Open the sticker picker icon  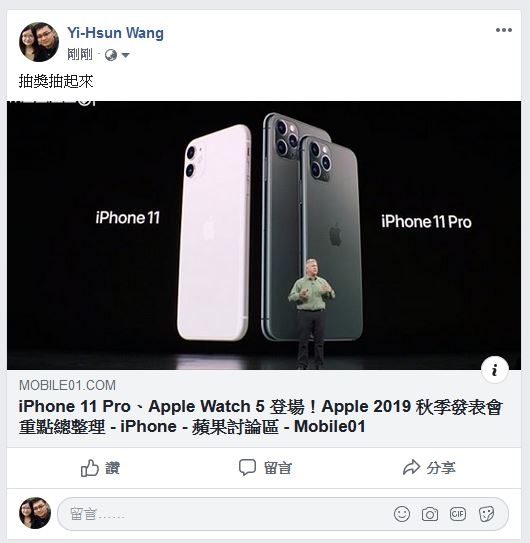coord(486,514)
